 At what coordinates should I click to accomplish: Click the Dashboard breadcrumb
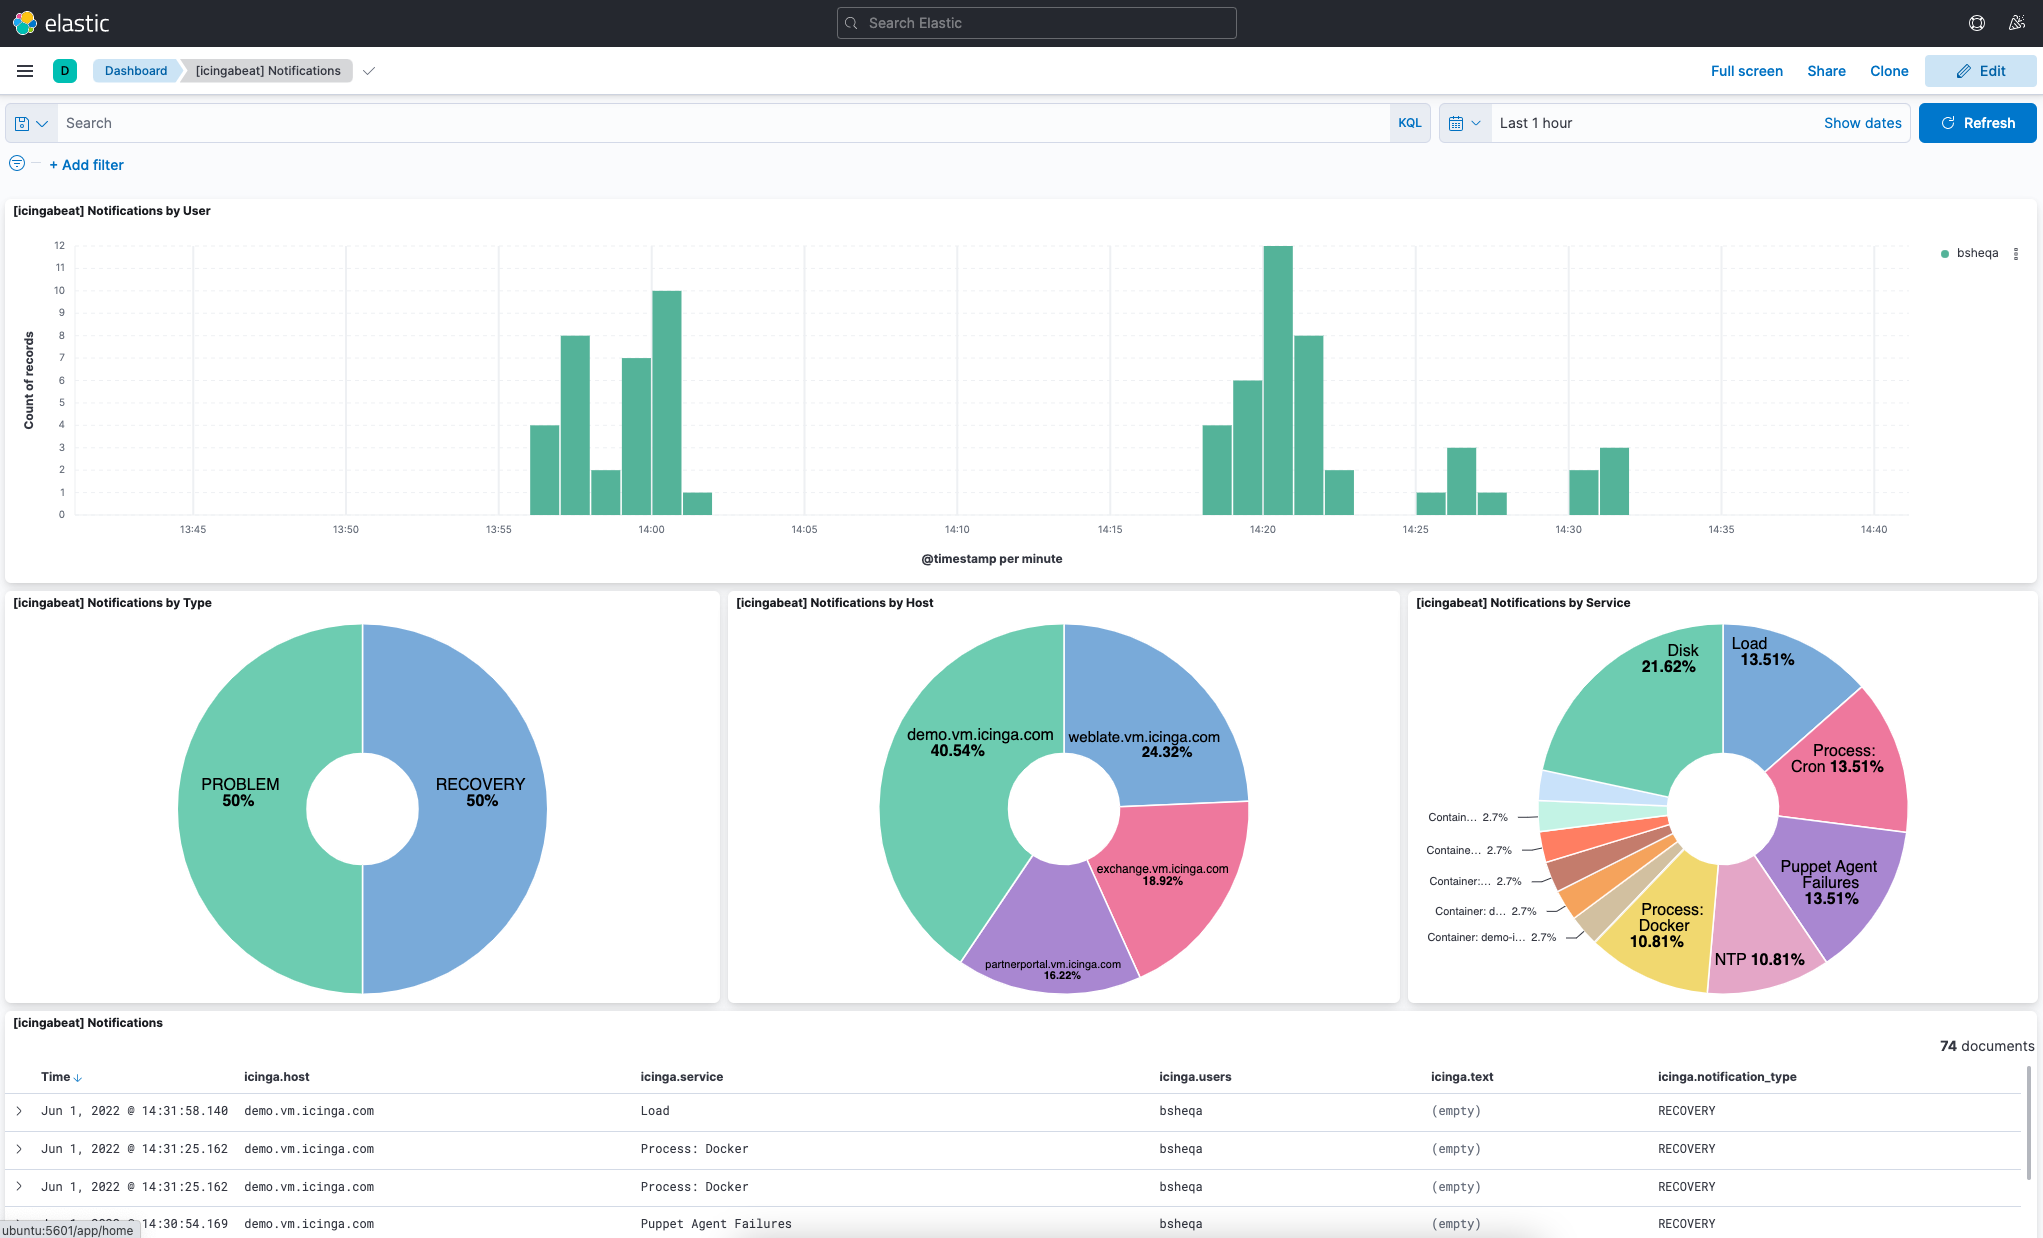click(x=136, y=71)
